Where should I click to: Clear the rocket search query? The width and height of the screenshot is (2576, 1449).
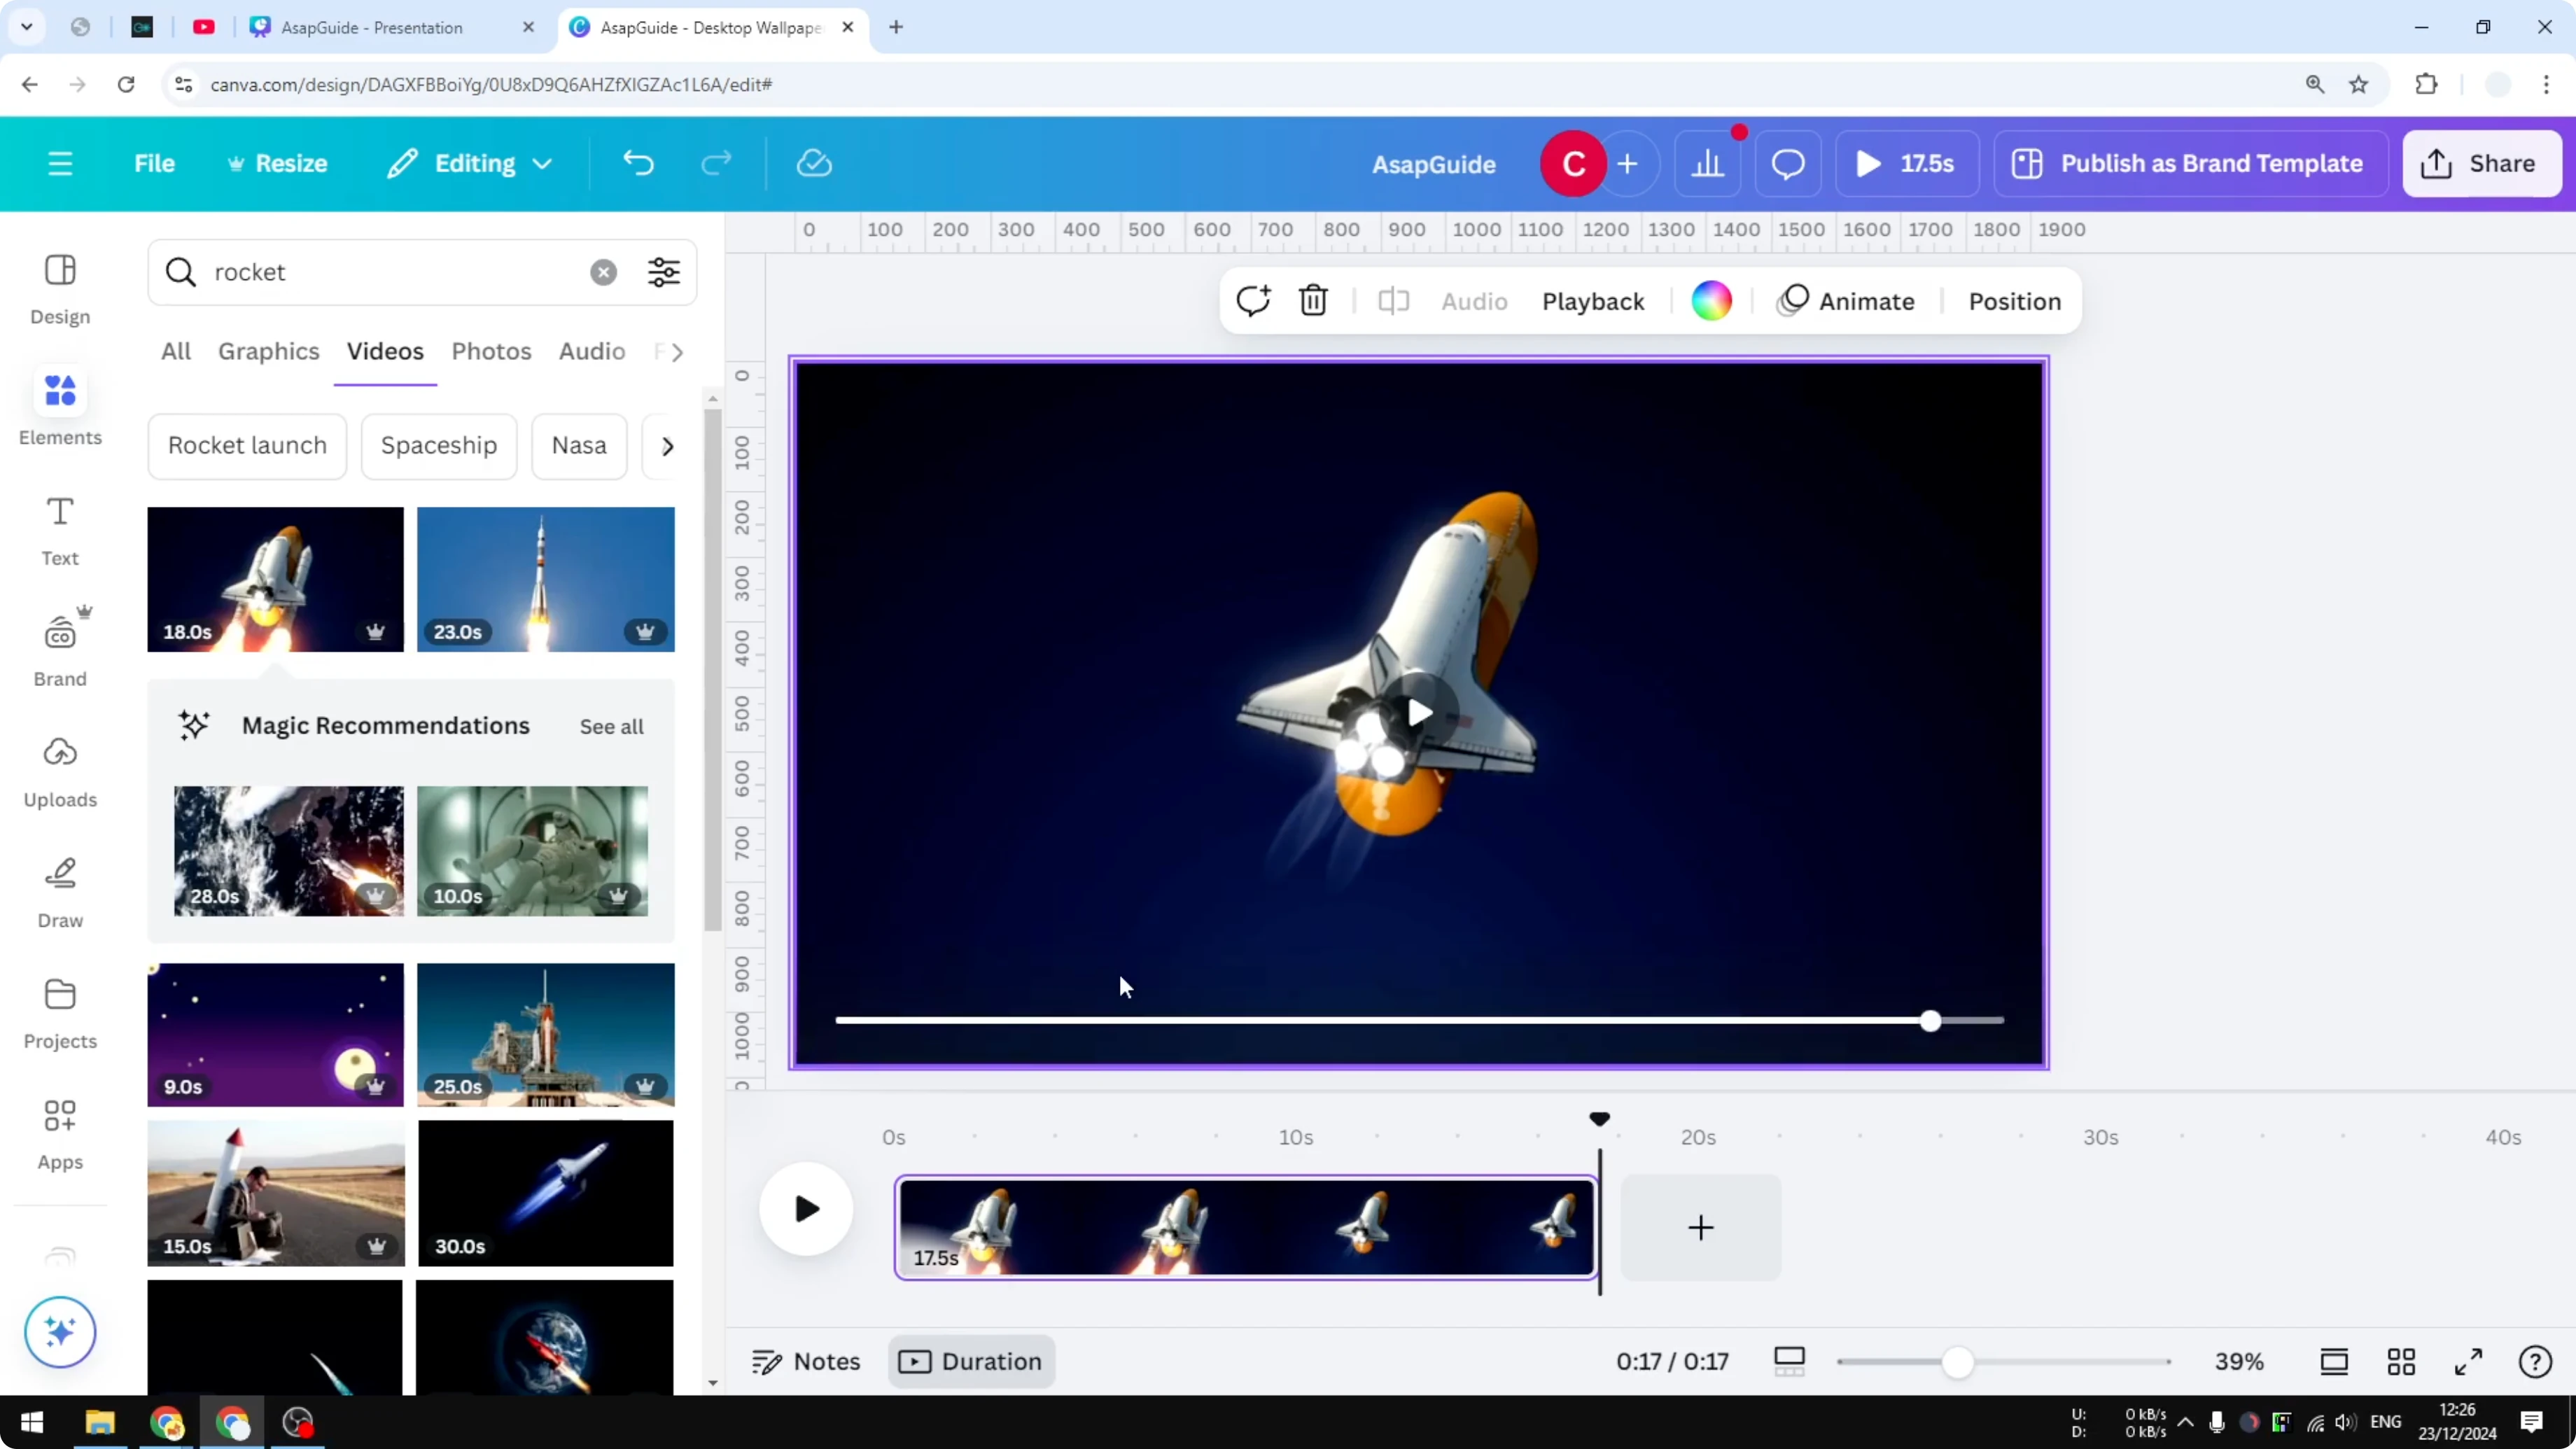[603, 272]
